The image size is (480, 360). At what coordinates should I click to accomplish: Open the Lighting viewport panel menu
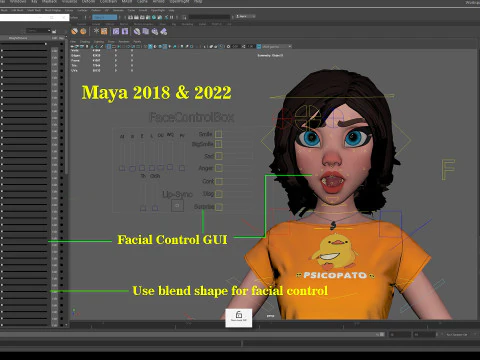coord(99,42)
